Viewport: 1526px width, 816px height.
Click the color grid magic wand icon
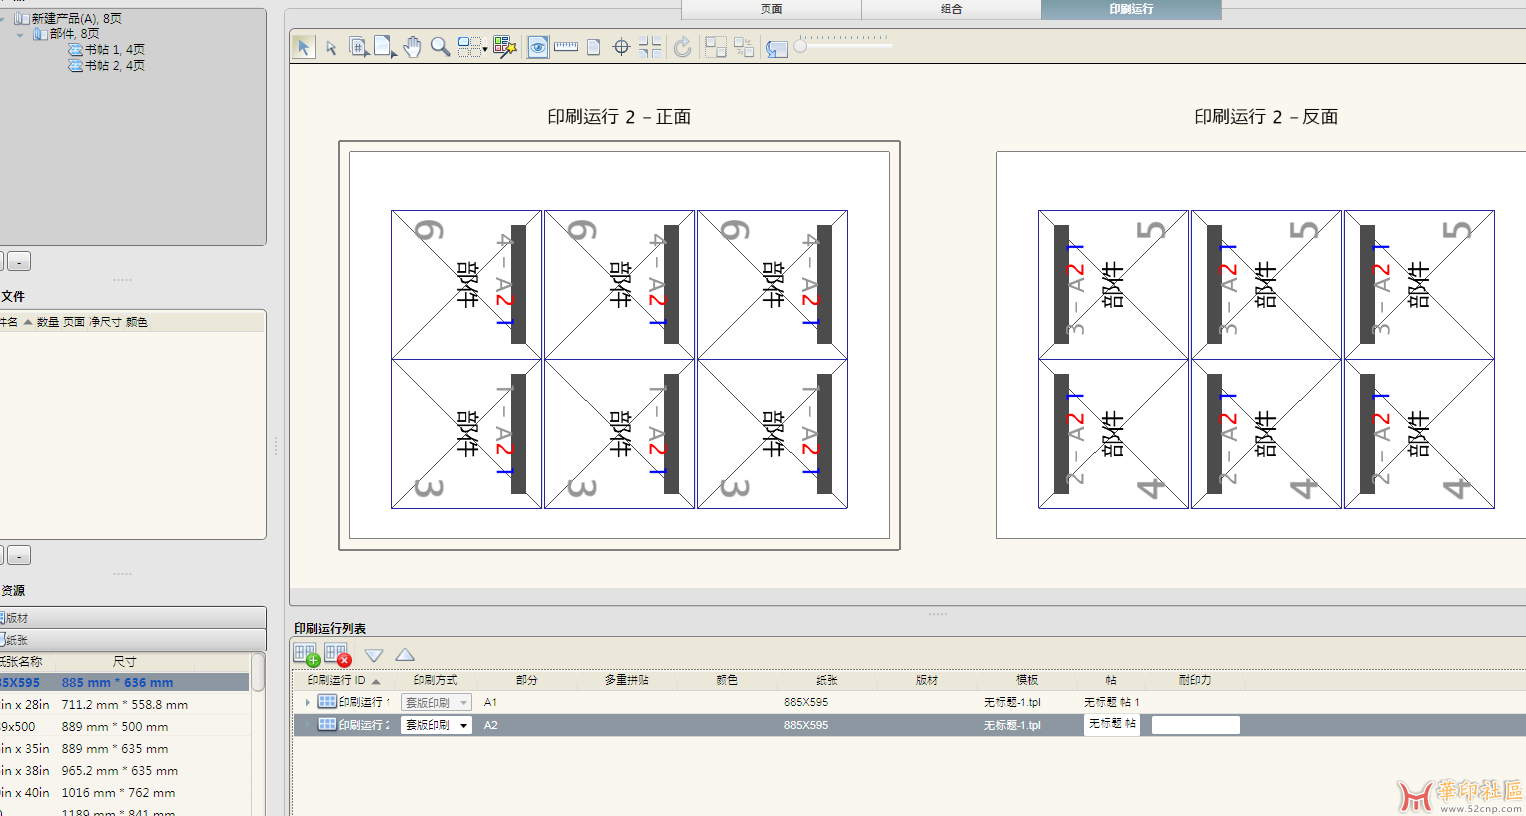[505, 47]
